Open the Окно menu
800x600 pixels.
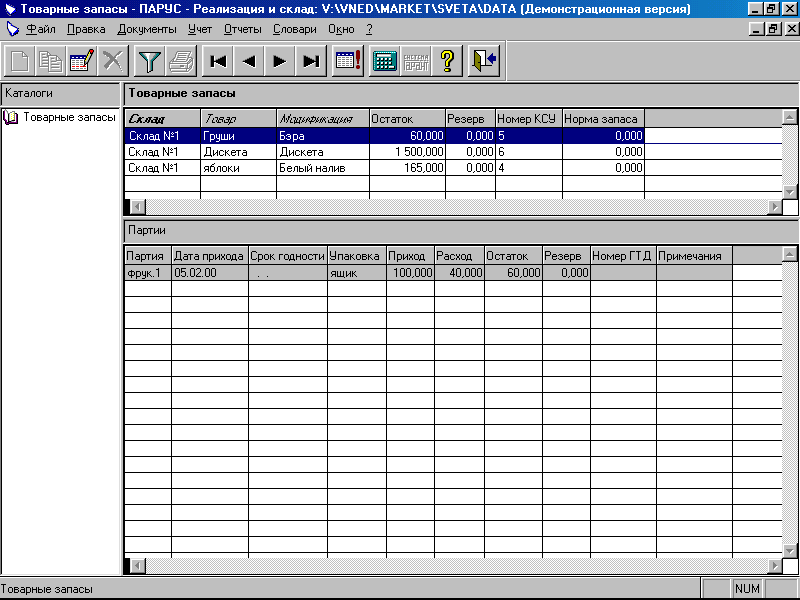[341, 29]
